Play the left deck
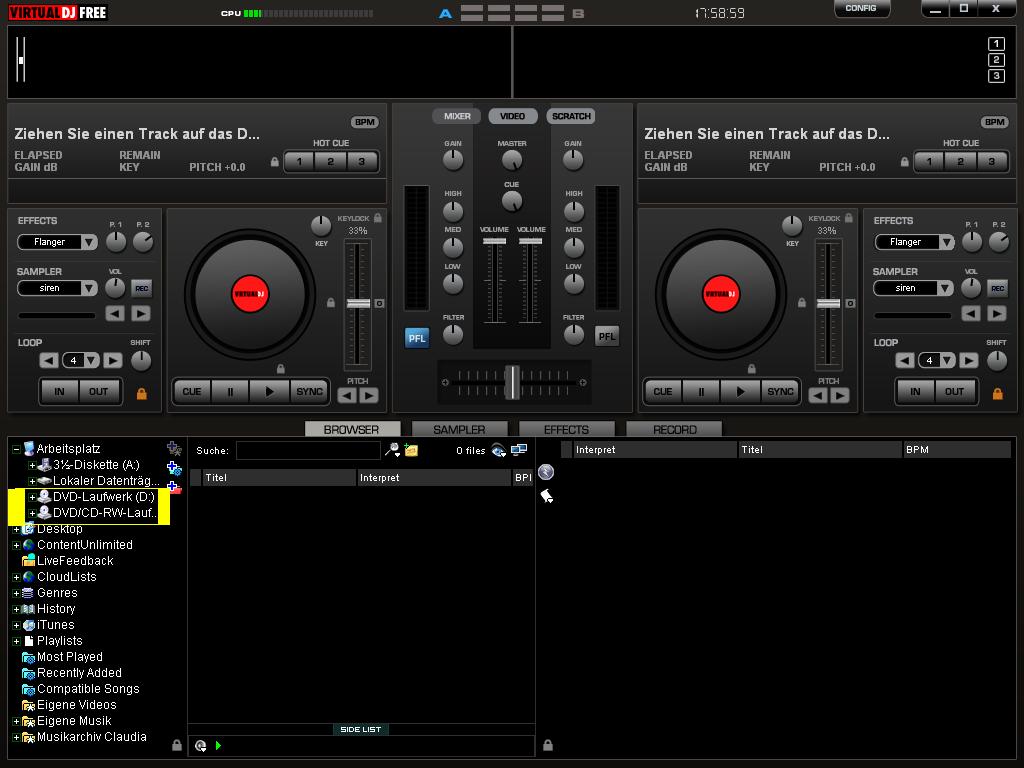Screen dimensions: 1024x768 pyautogui.click(x=269, y=392)
